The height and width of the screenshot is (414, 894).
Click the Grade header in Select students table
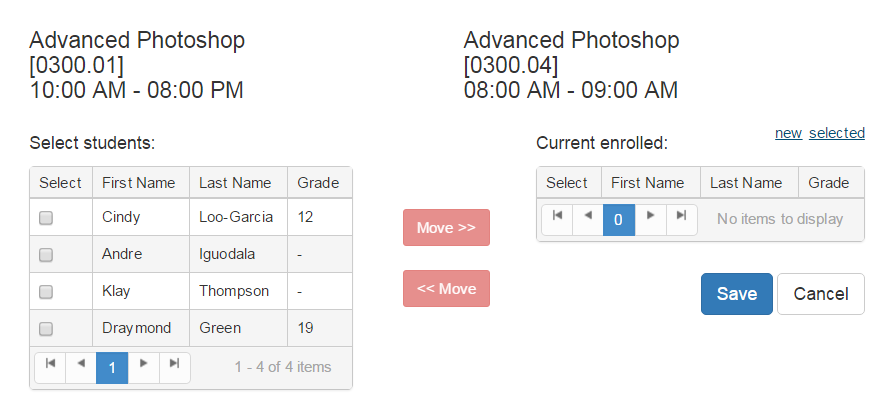(318, 183)
